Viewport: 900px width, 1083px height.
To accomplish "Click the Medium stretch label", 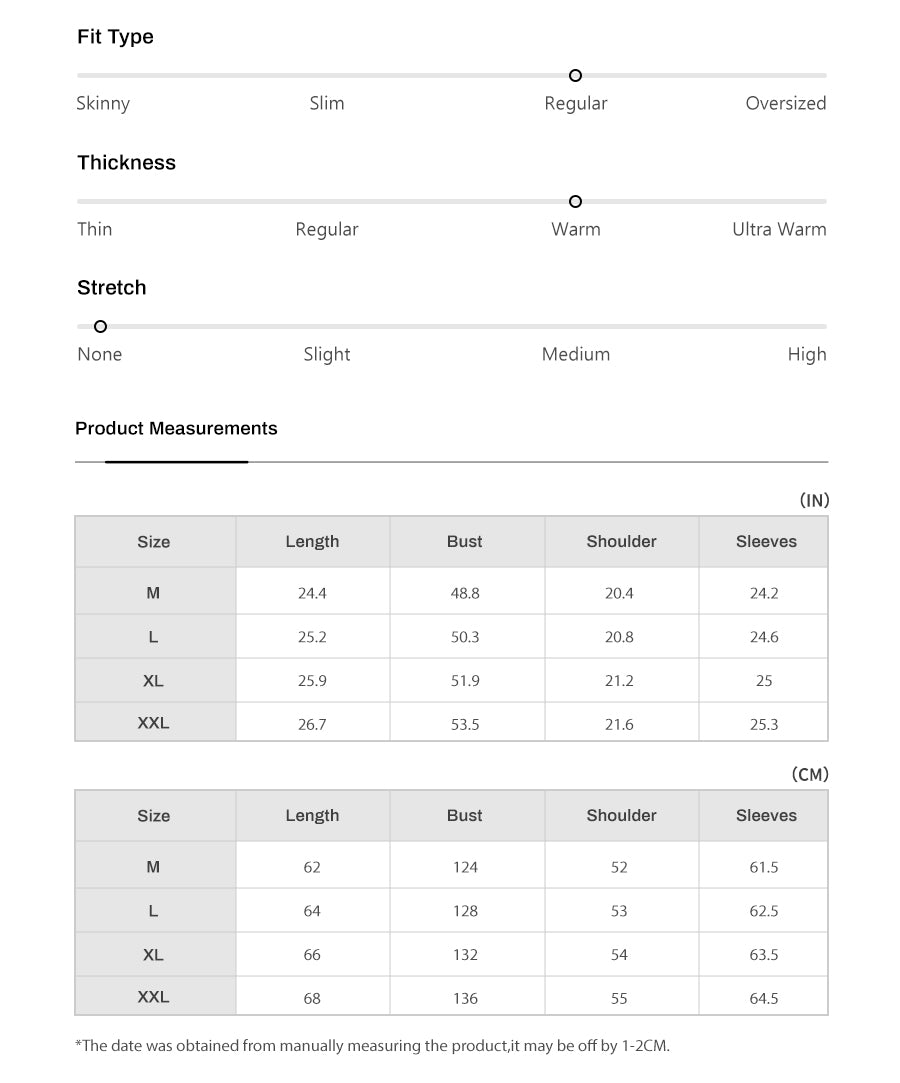I will (576, 354).
